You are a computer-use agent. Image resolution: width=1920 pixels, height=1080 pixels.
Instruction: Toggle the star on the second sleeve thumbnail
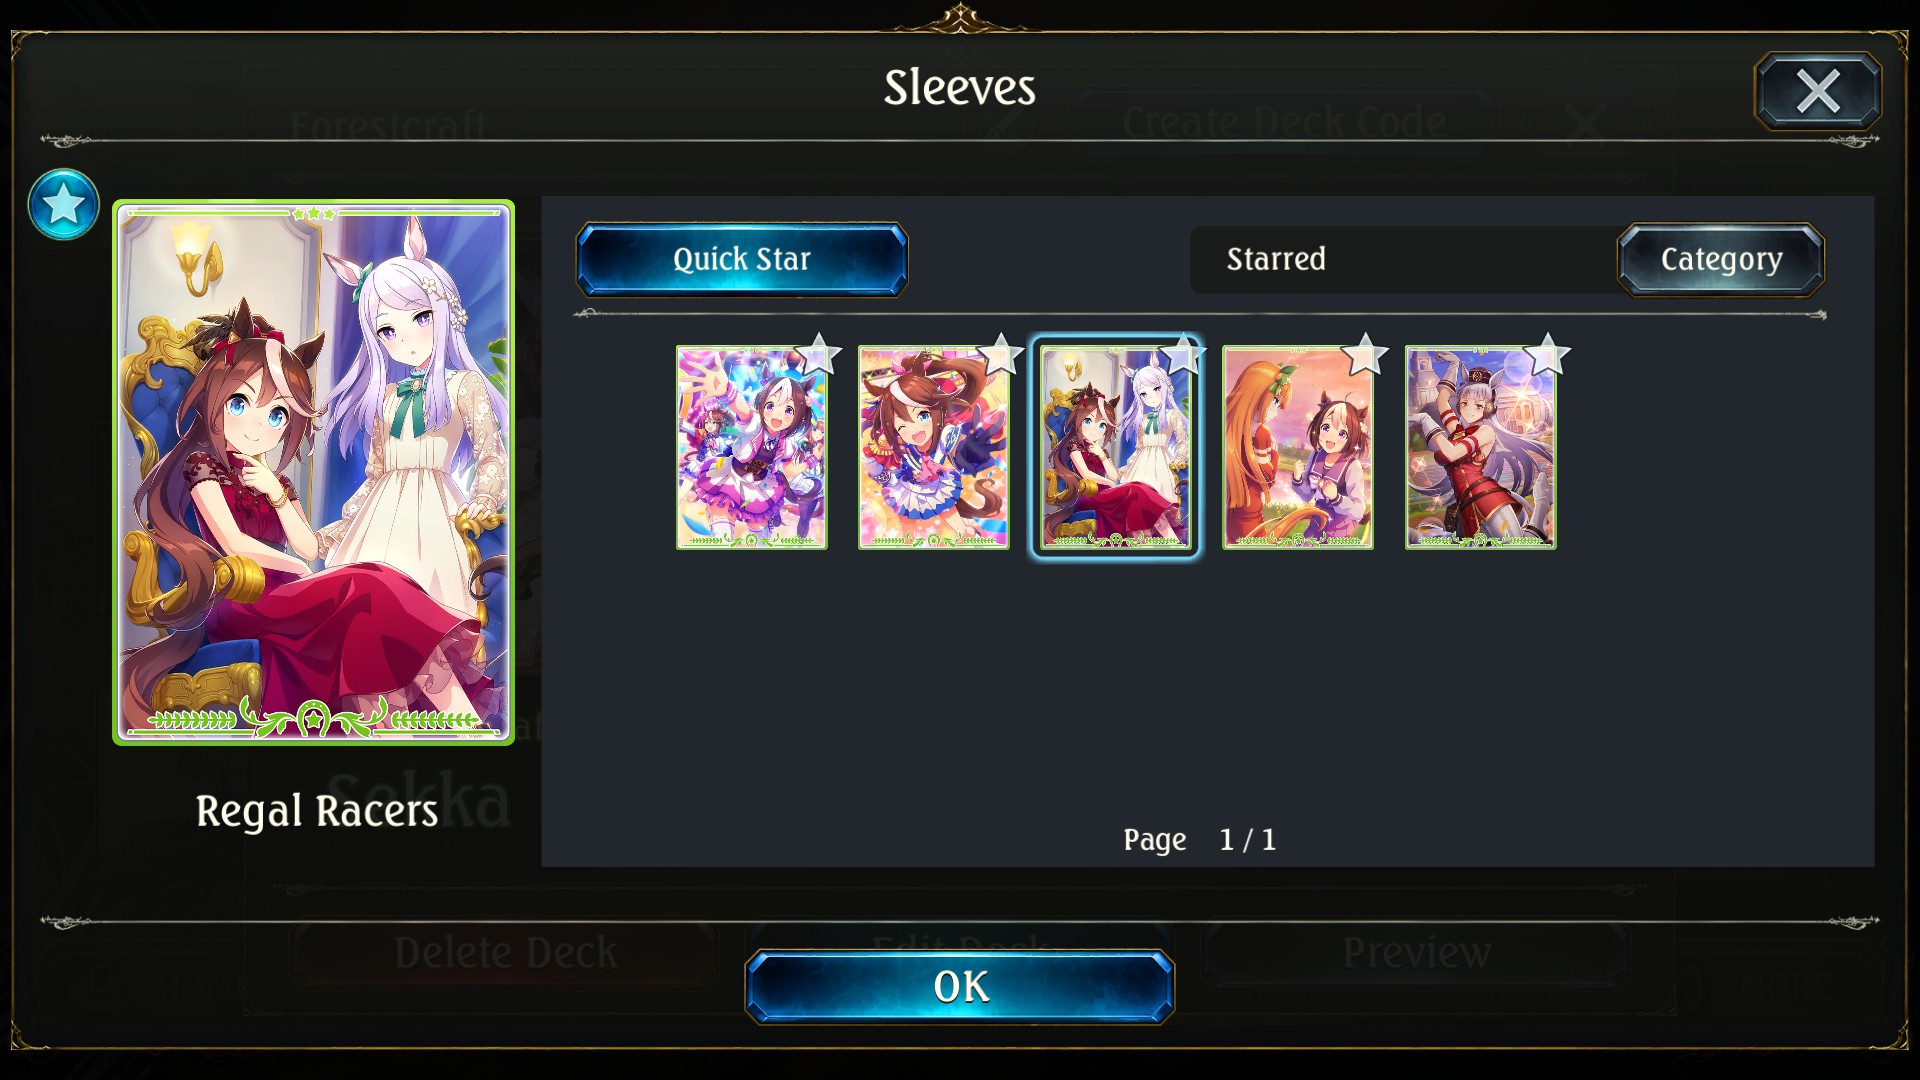(1001, 355)
